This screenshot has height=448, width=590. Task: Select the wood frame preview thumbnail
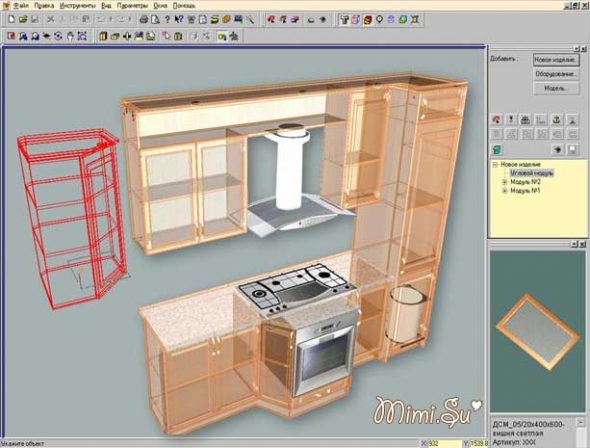[537, 331]
